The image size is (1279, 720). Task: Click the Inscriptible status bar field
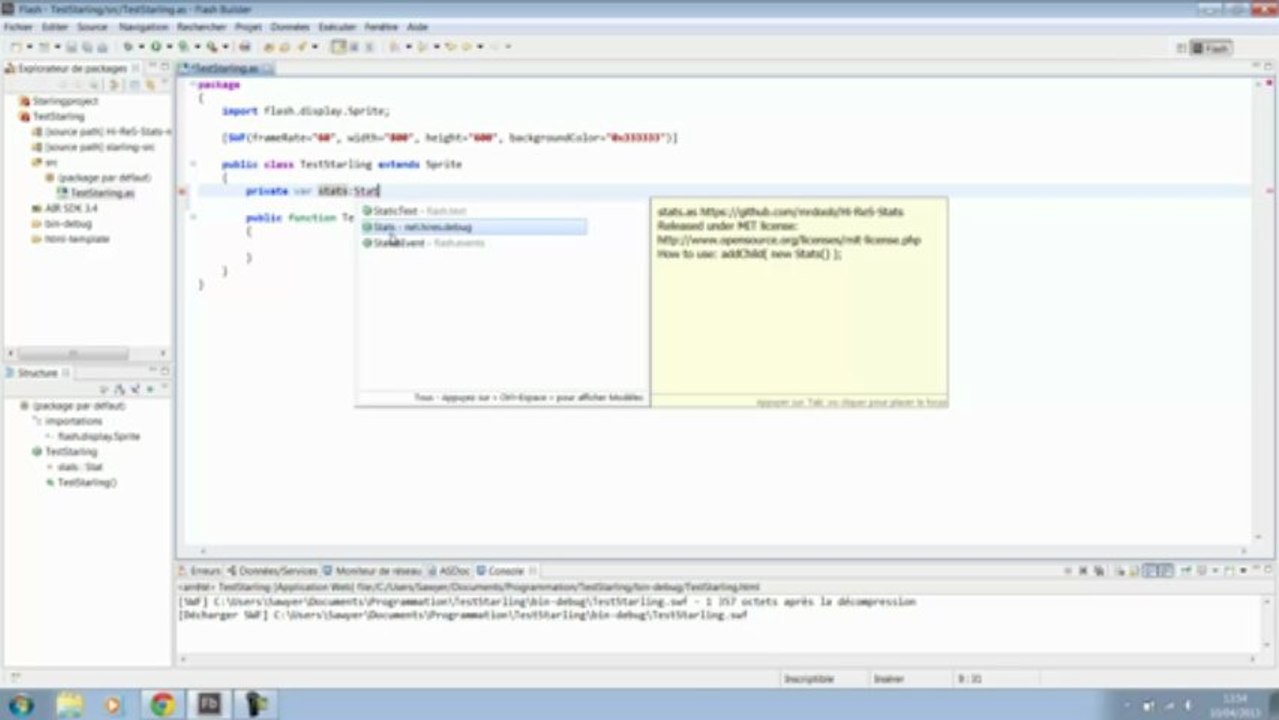tap(808, 679)
